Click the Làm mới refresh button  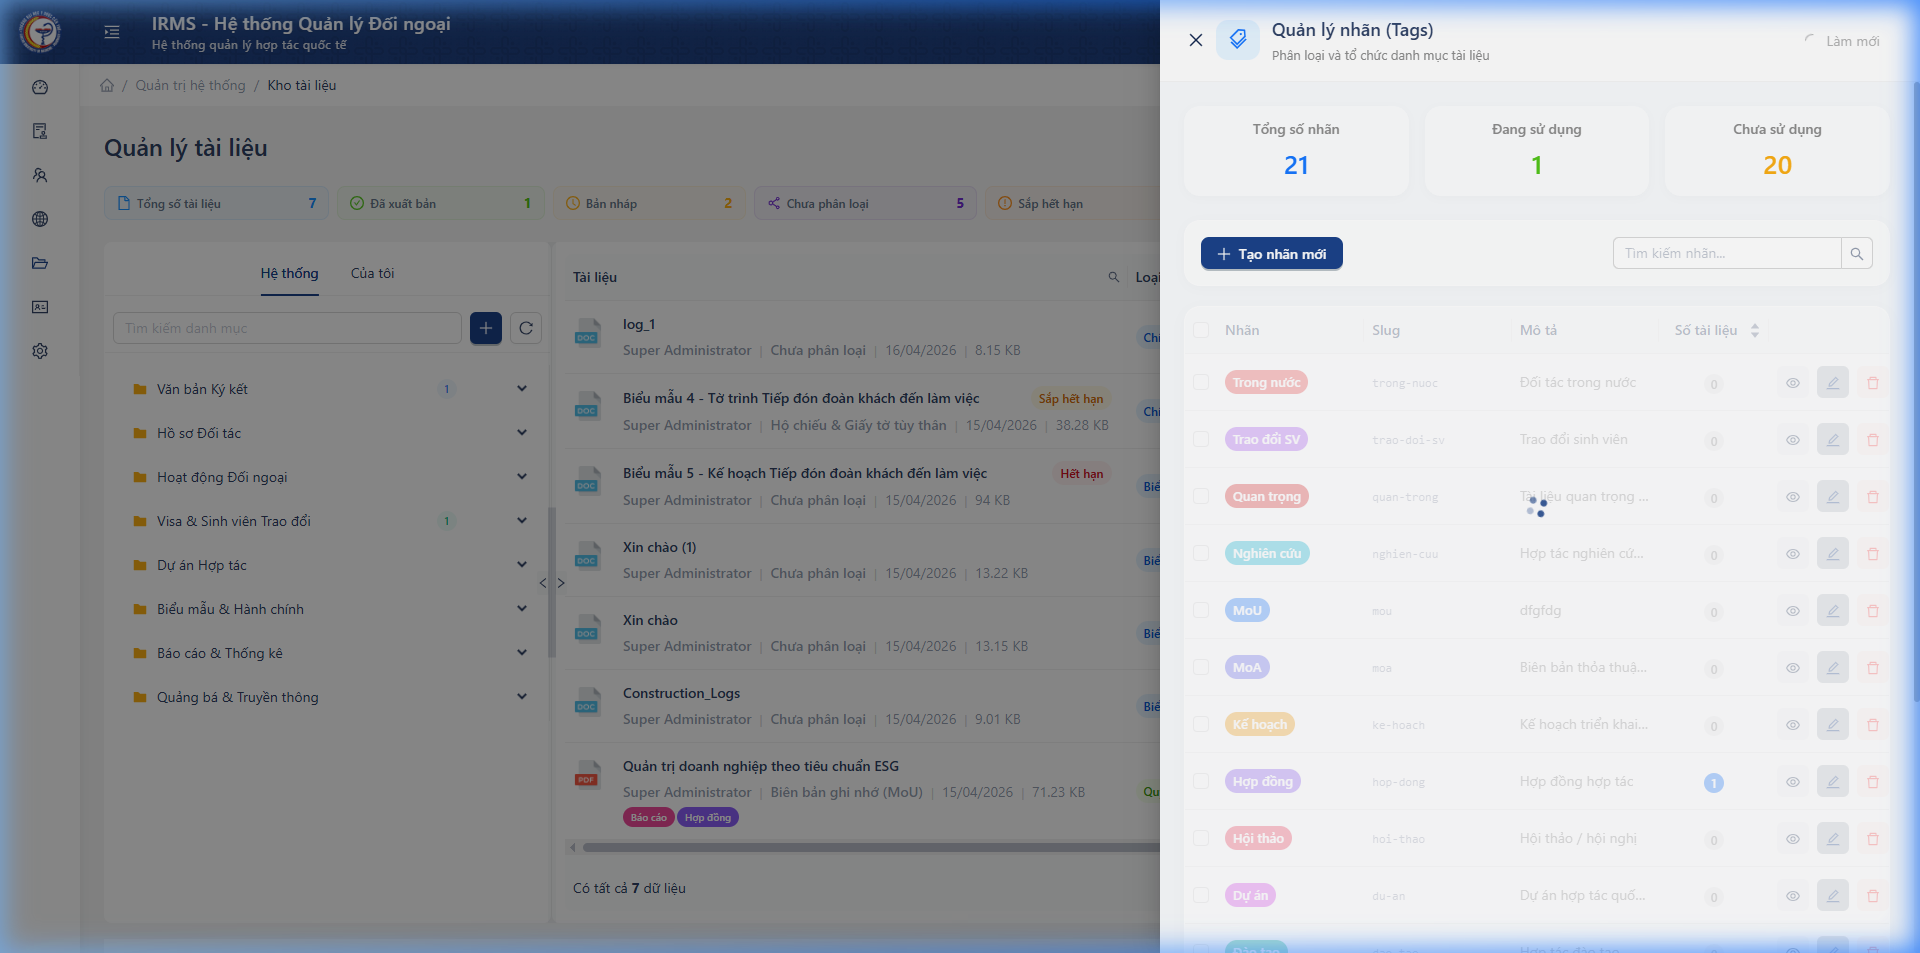pos(1842,41)
